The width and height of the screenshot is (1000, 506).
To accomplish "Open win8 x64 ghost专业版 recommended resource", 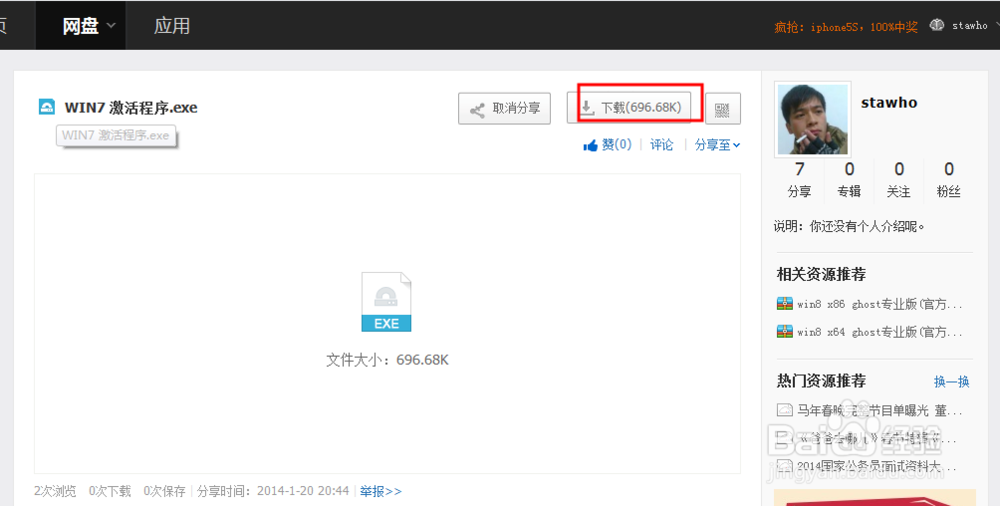I will pos(879,332).
